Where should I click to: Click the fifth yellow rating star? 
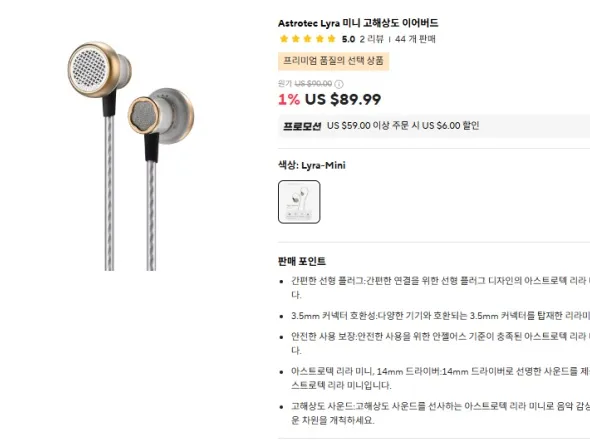point(331,39)
